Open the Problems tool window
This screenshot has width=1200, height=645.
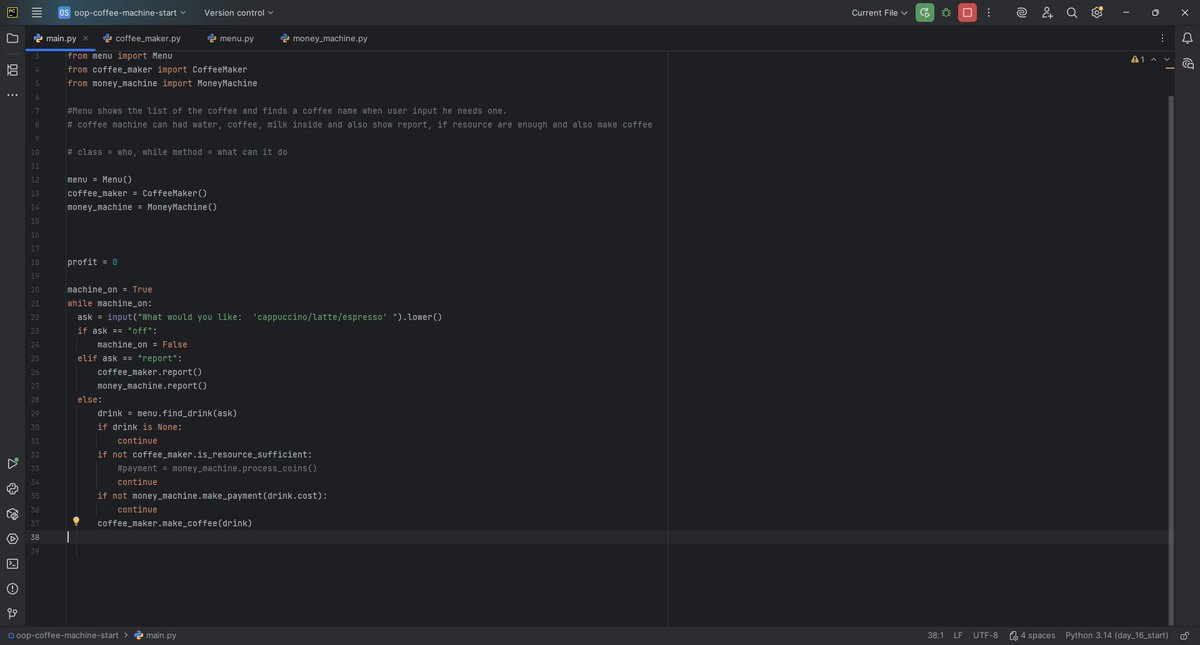click(x=12, y=589)
